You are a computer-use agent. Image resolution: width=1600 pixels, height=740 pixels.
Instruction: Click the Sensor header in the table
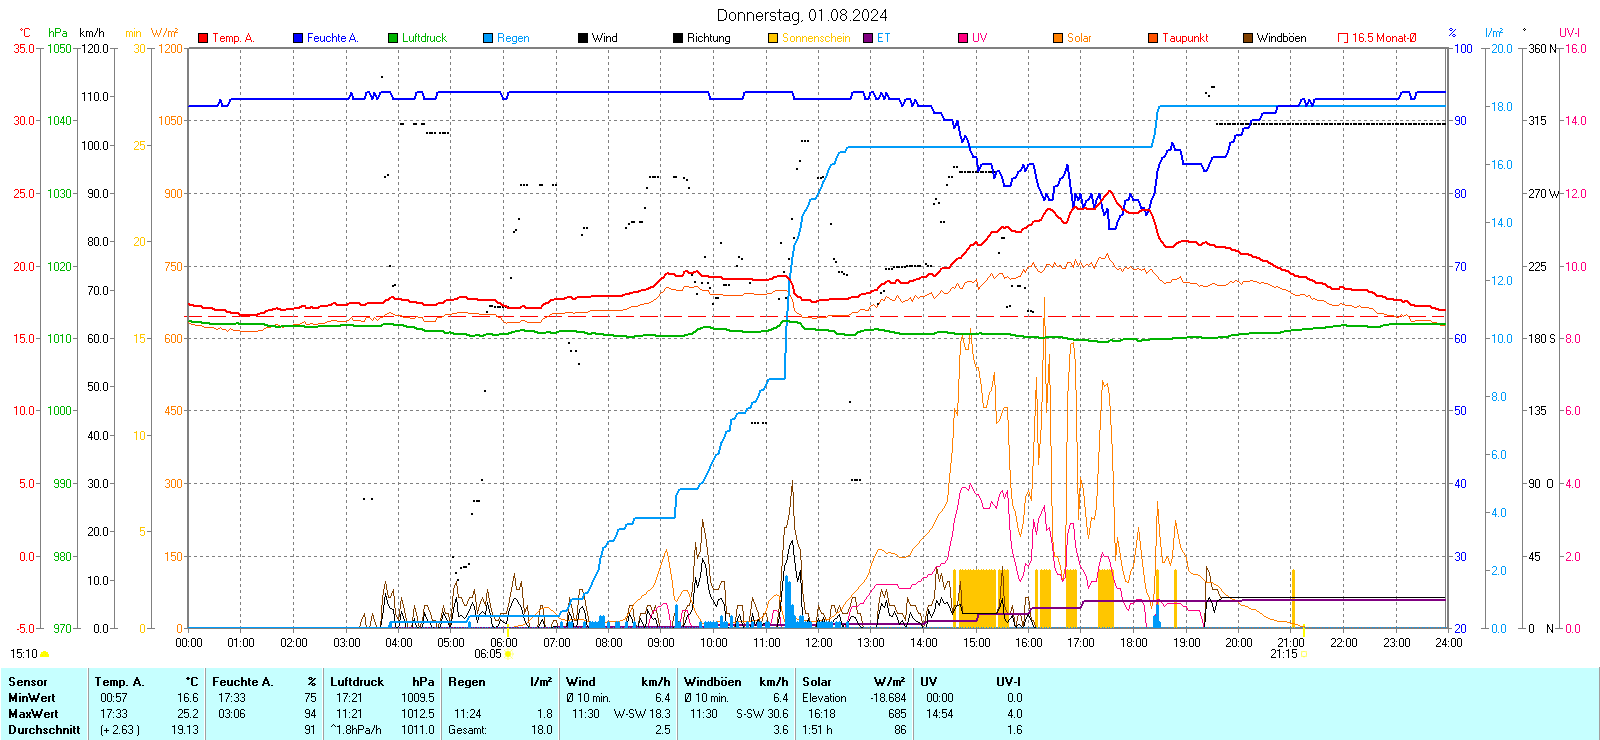pos(28,682)
